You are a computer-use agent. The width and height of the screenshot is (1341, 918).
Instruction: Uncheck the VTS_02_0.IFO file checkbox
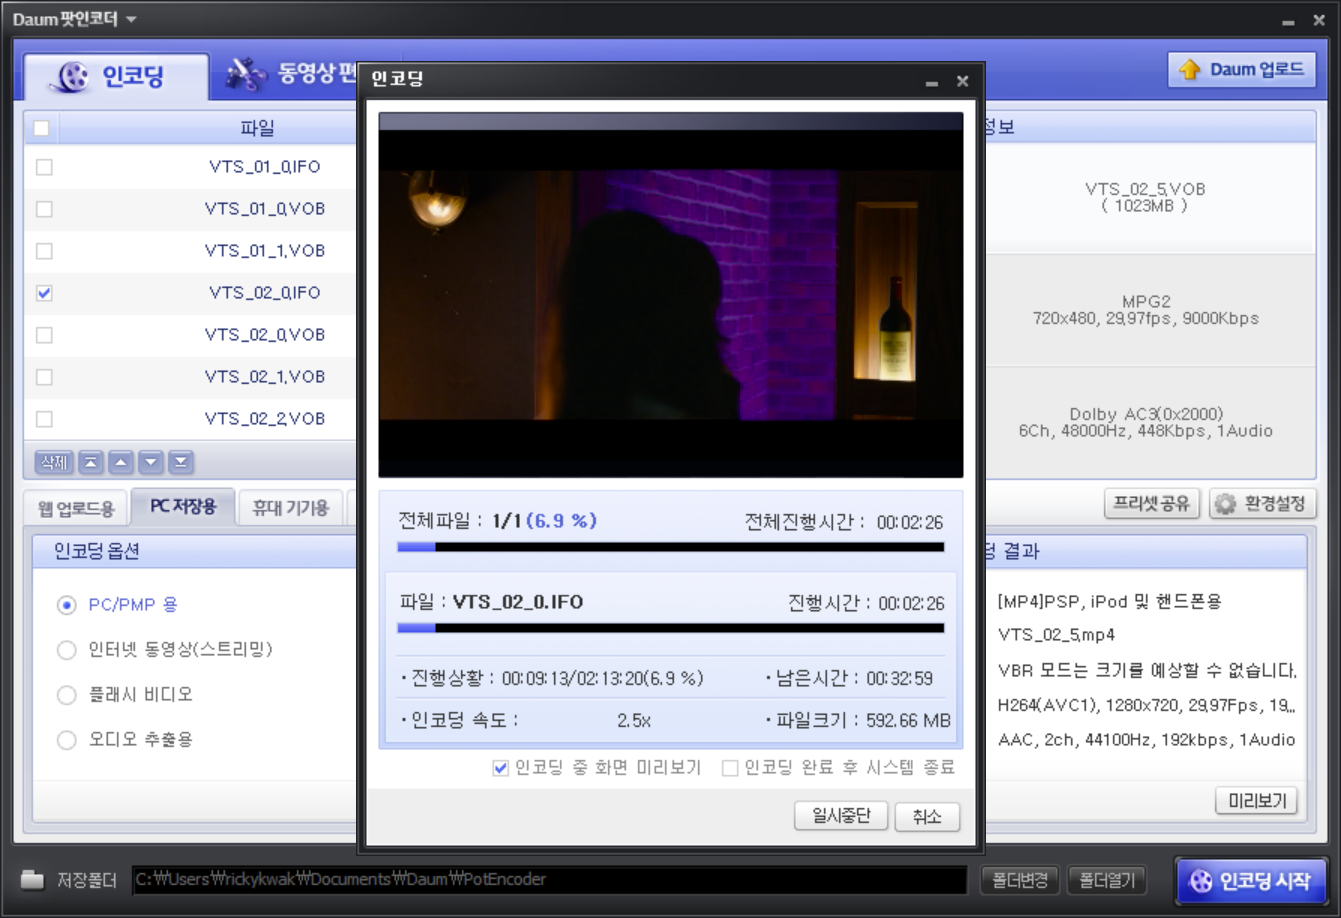[x=44, y=293]
